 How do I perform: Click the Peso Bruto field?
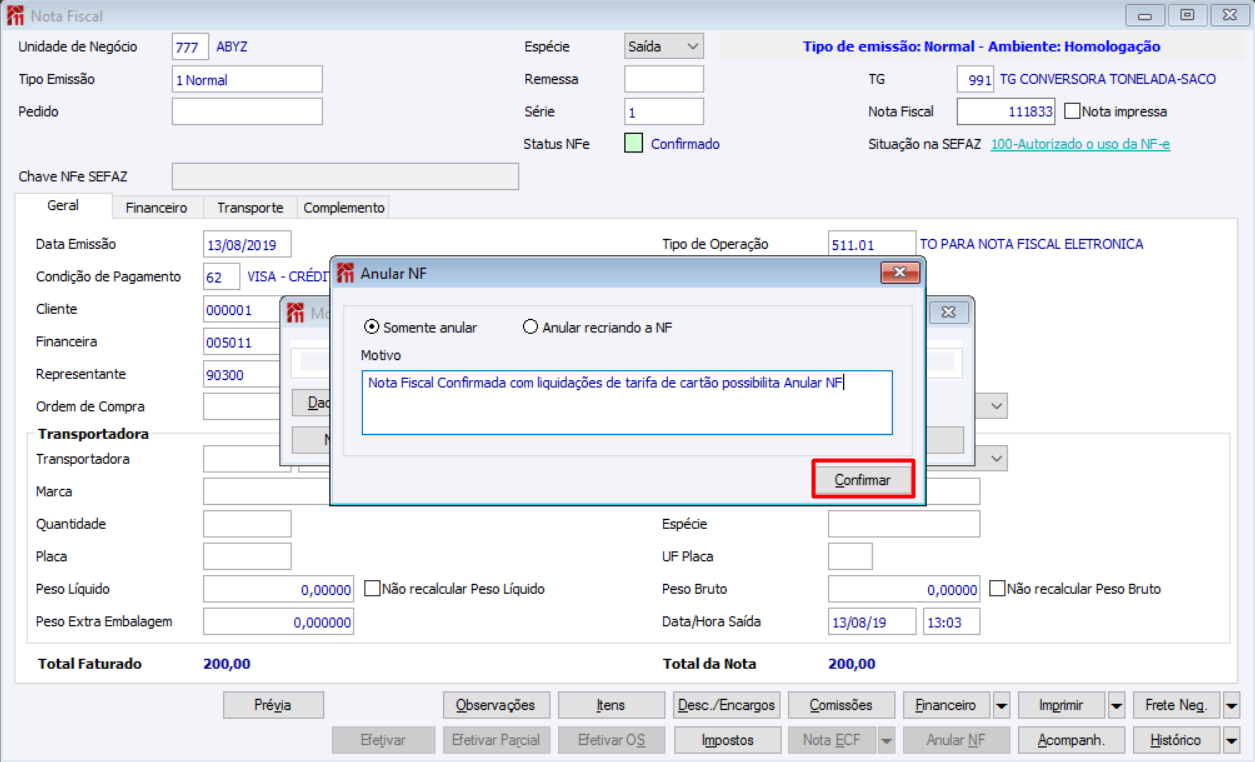(x=904, y=589)
